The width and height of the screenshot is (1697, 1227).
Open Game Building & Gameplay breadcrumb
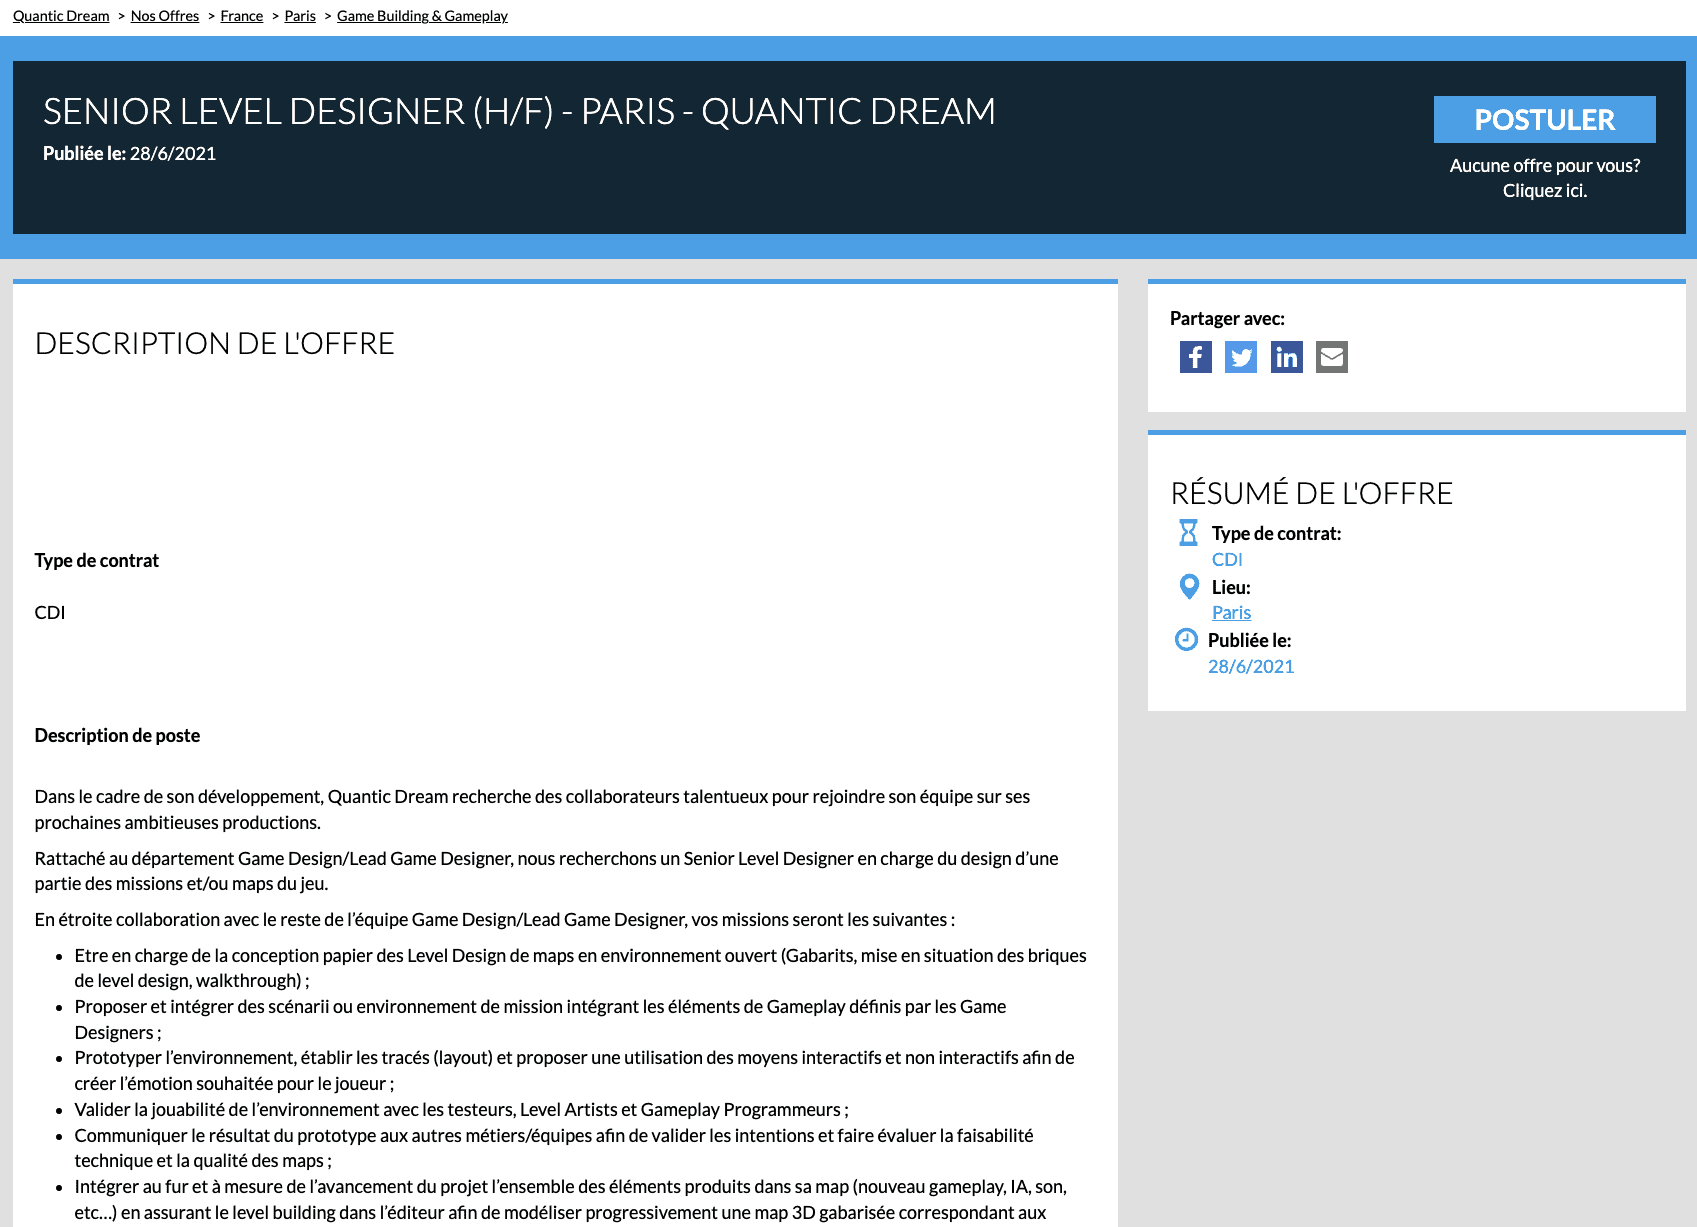422,16
